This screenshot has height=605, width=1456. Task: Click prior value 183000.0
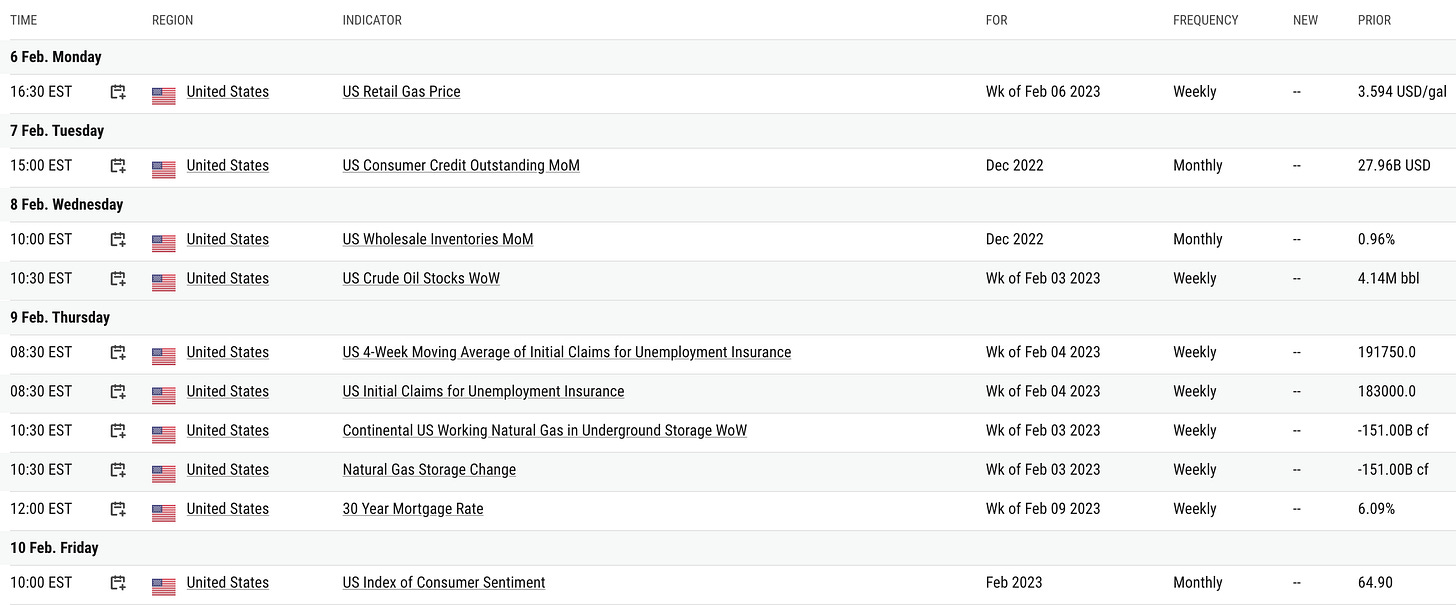[x=1386, y=392]
